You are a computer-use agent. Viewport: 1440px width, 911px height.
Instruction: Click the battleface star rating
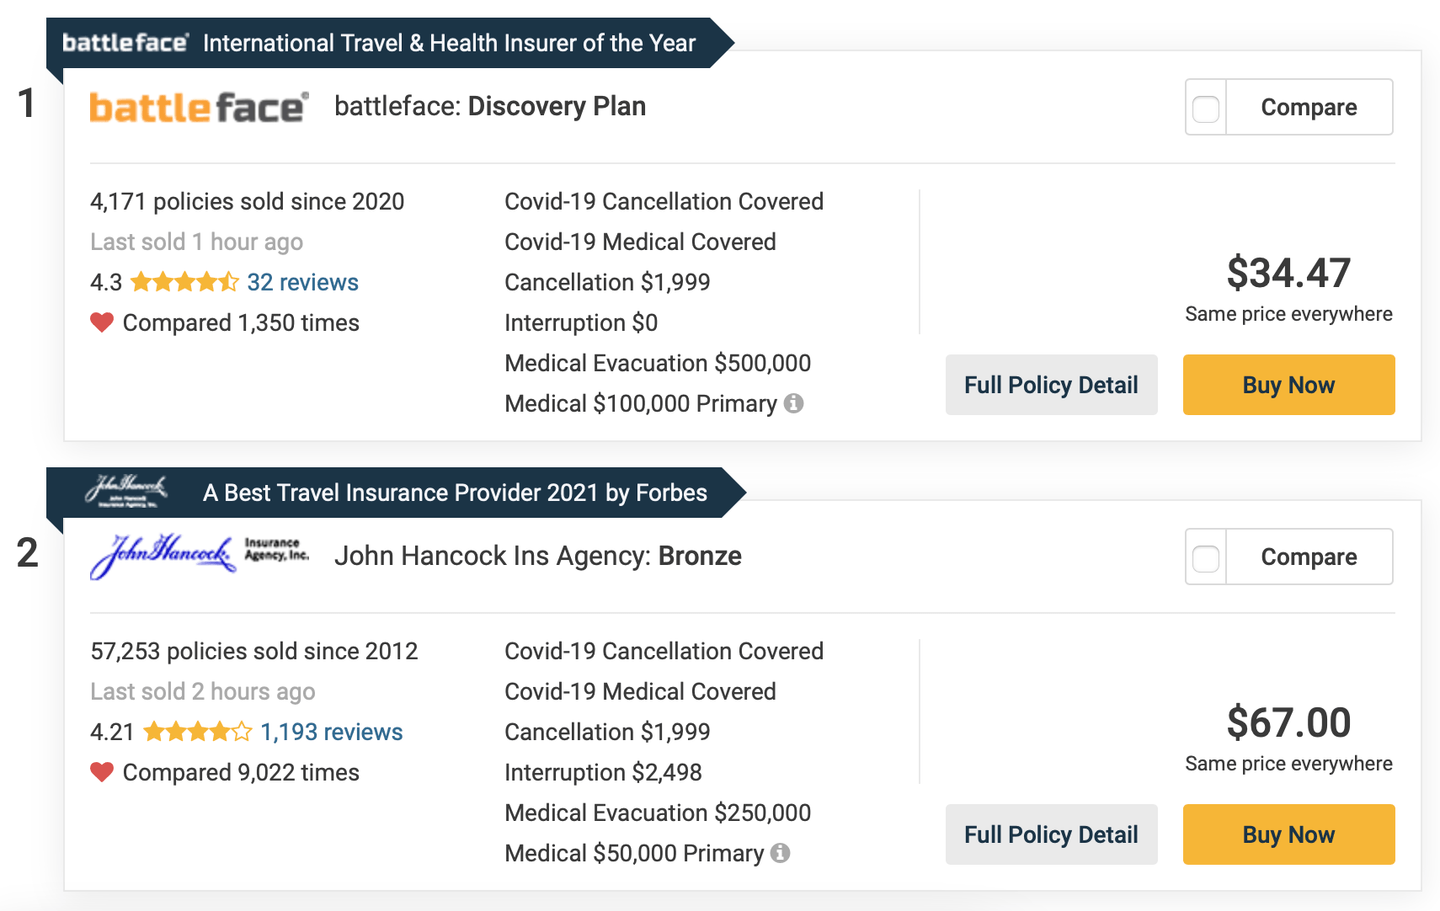pos(184,282)
